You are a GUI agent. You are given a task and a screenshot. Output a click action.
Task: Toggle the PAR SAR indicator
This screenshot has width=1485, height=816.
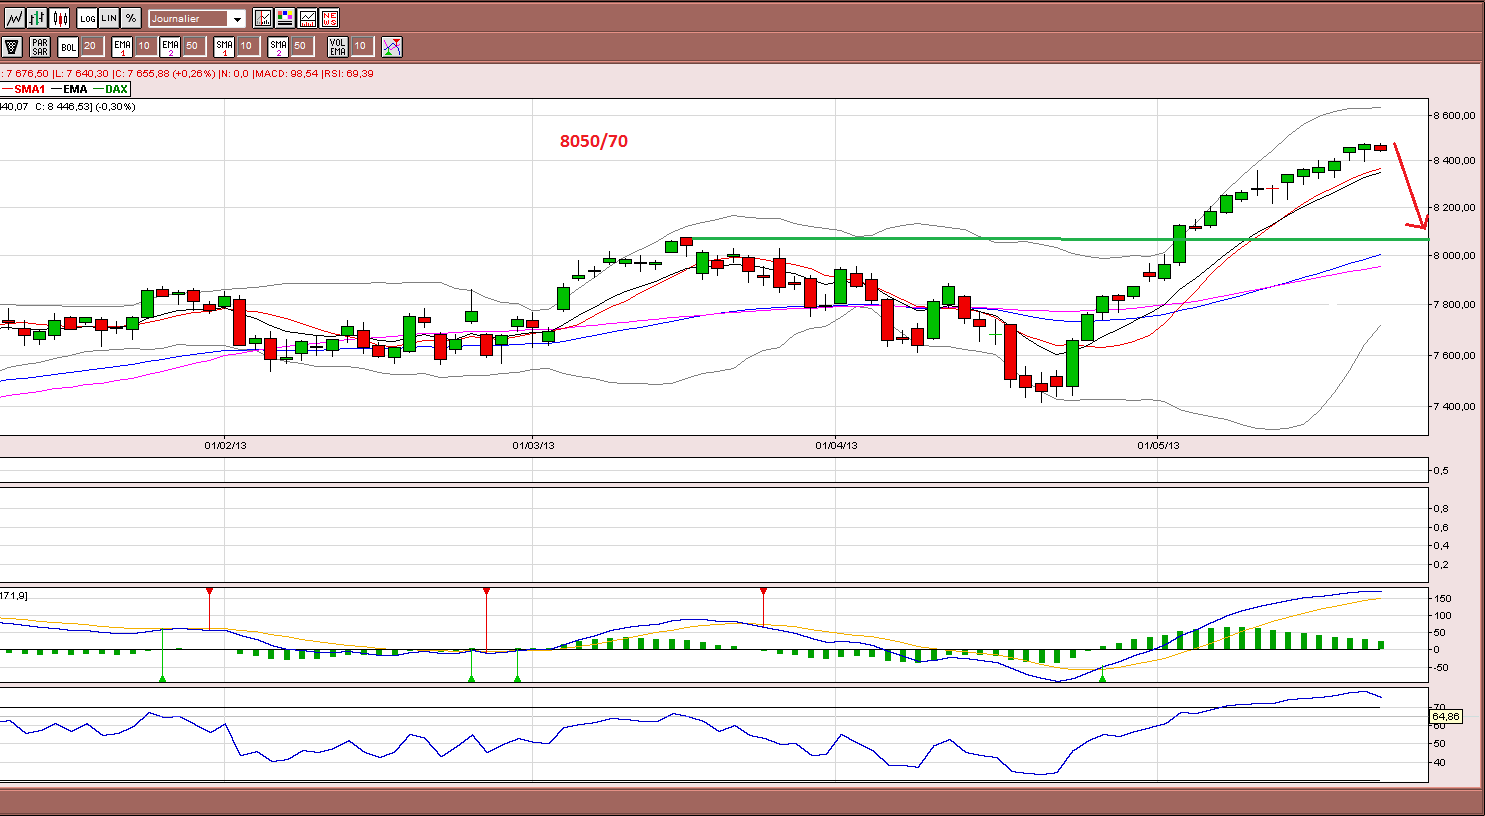(40, 46)
